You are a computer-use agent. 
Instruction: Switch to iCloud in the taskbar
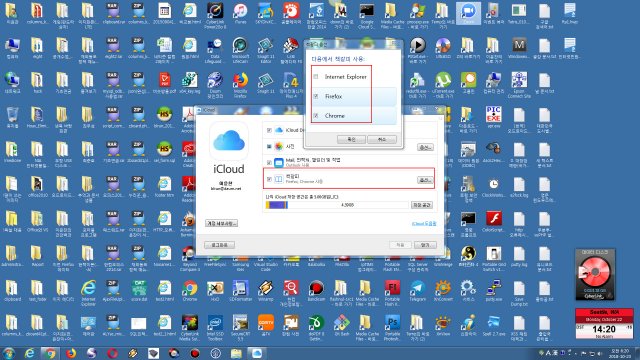pos(256,353)
